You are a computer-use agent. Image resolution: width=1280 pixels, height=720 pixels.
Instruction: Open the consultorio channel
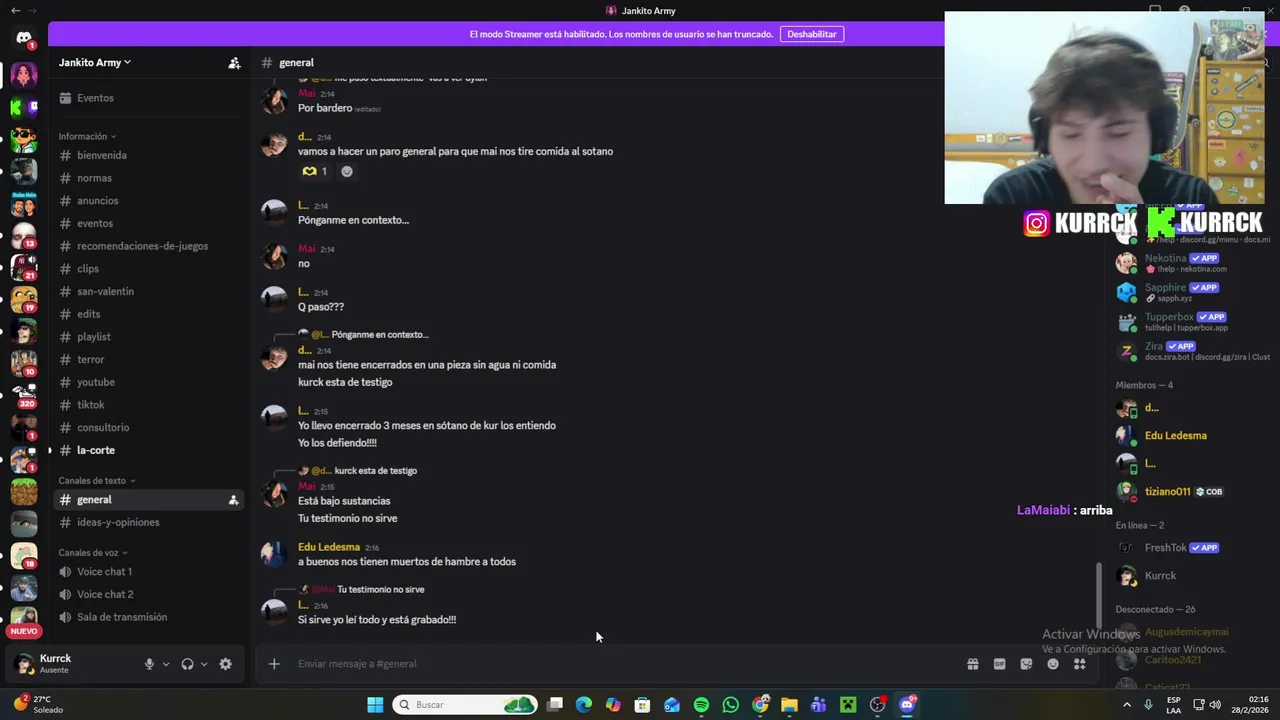pos(103,427)
